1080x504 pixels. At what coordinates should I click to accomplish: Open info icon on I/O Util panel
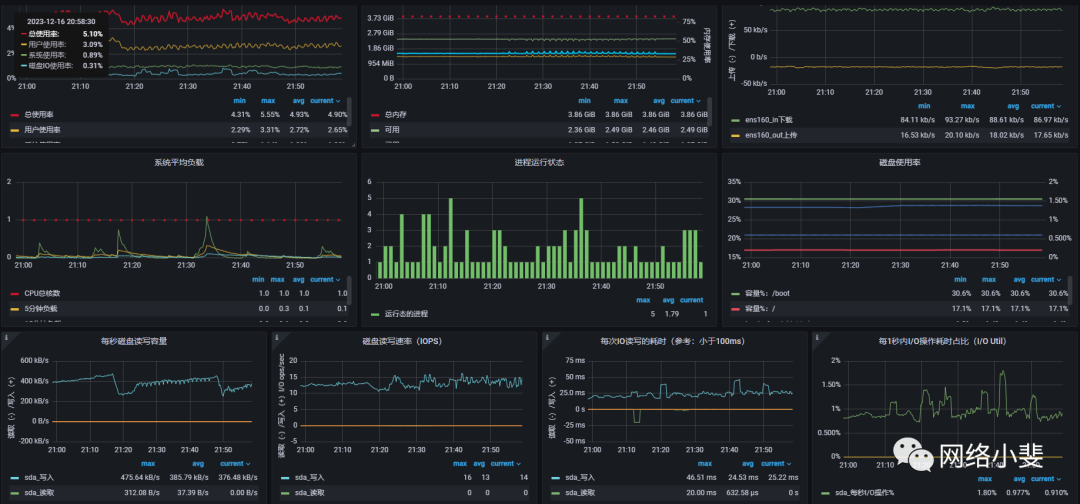coord(818,337)
